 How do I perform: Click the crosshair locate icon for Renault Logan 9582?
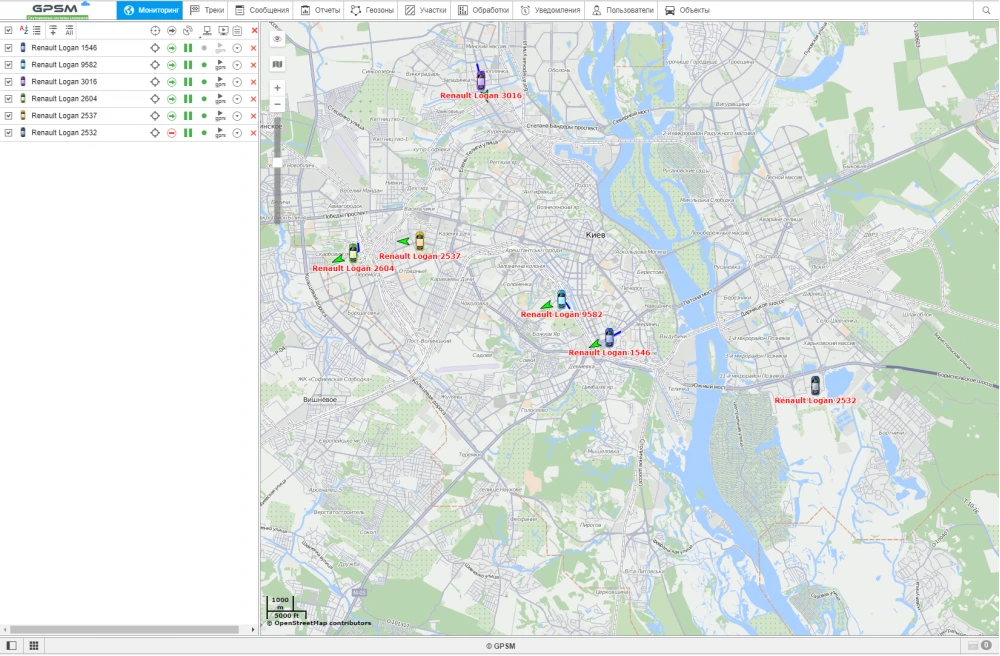point(155,64)
